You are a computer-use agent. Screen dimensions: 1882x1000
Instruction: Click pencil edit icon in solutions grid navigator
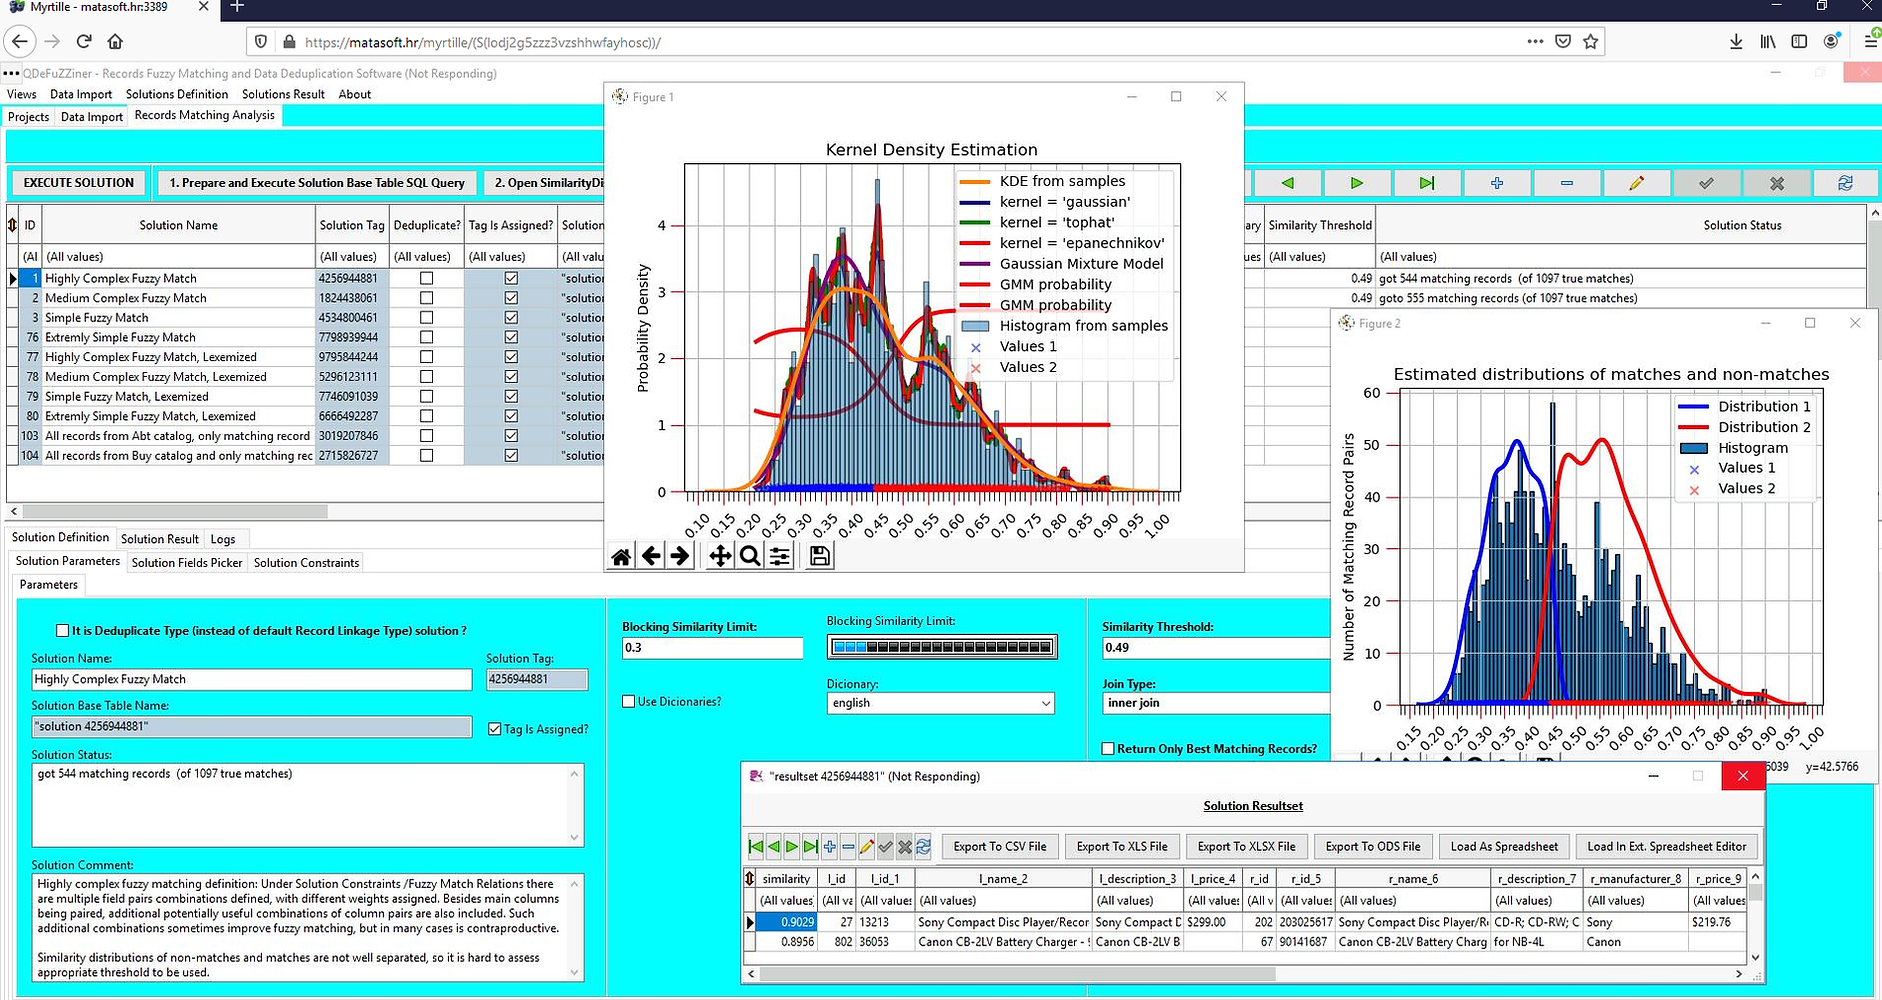pos(1636,183)
